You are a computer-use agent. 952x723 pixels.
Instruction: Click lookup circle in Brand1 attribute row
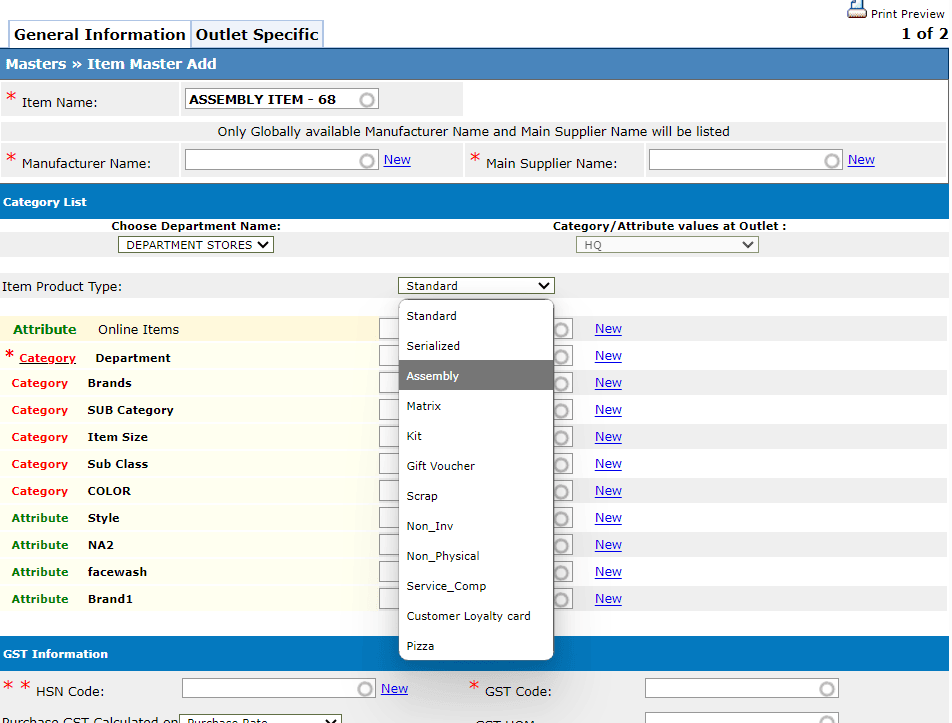tap(562, 599)
